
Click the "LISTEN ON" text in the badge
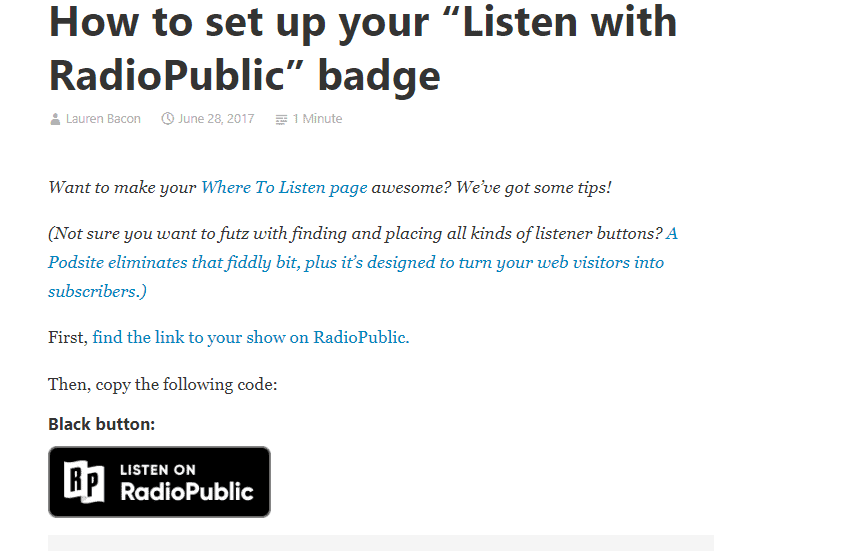coord(158,469)
